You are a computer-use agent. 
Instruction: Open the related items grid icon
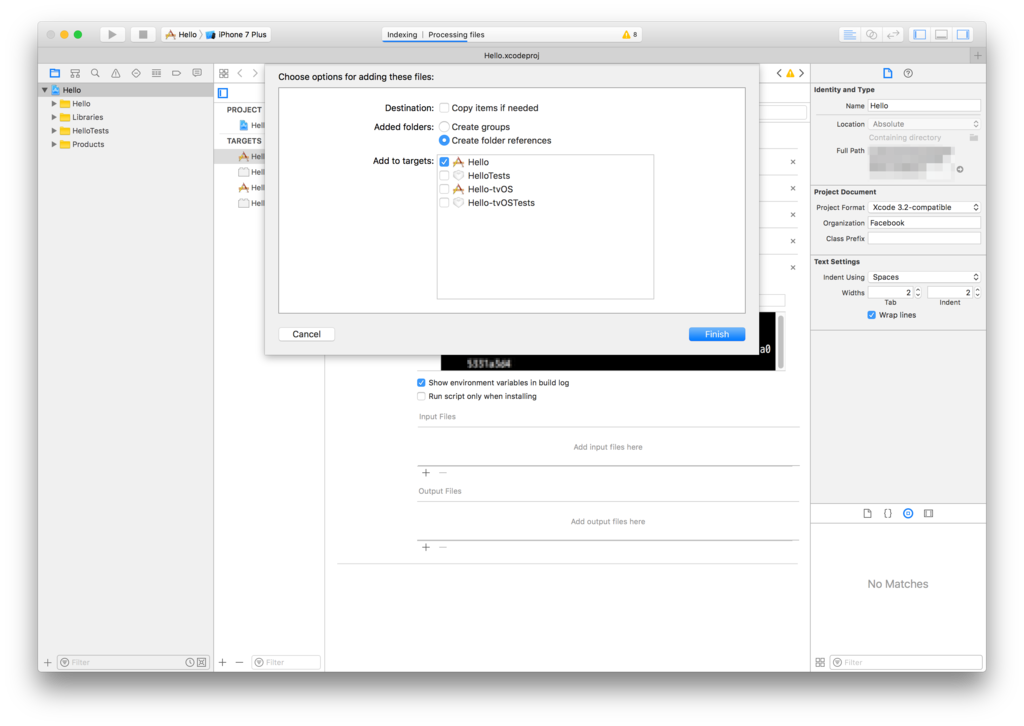pos(224,73)
